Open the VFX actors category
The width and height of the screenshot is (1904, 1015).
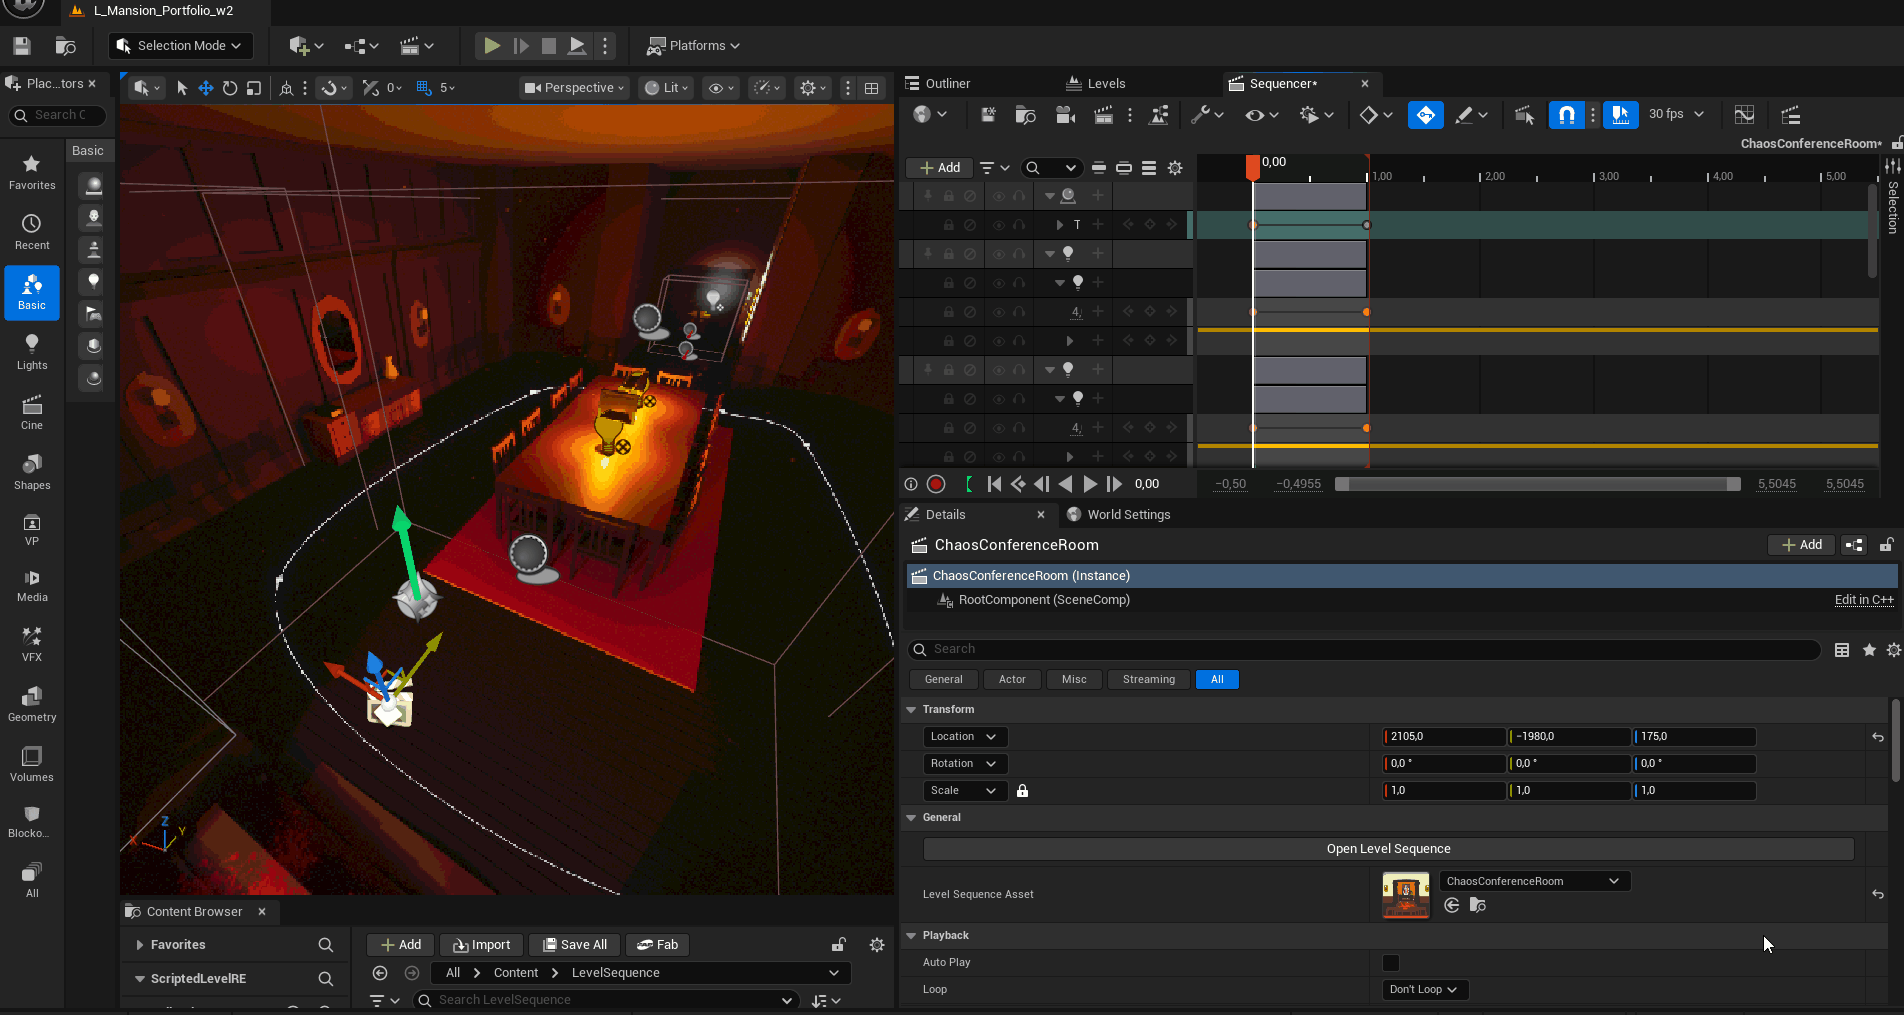[32, 643]
